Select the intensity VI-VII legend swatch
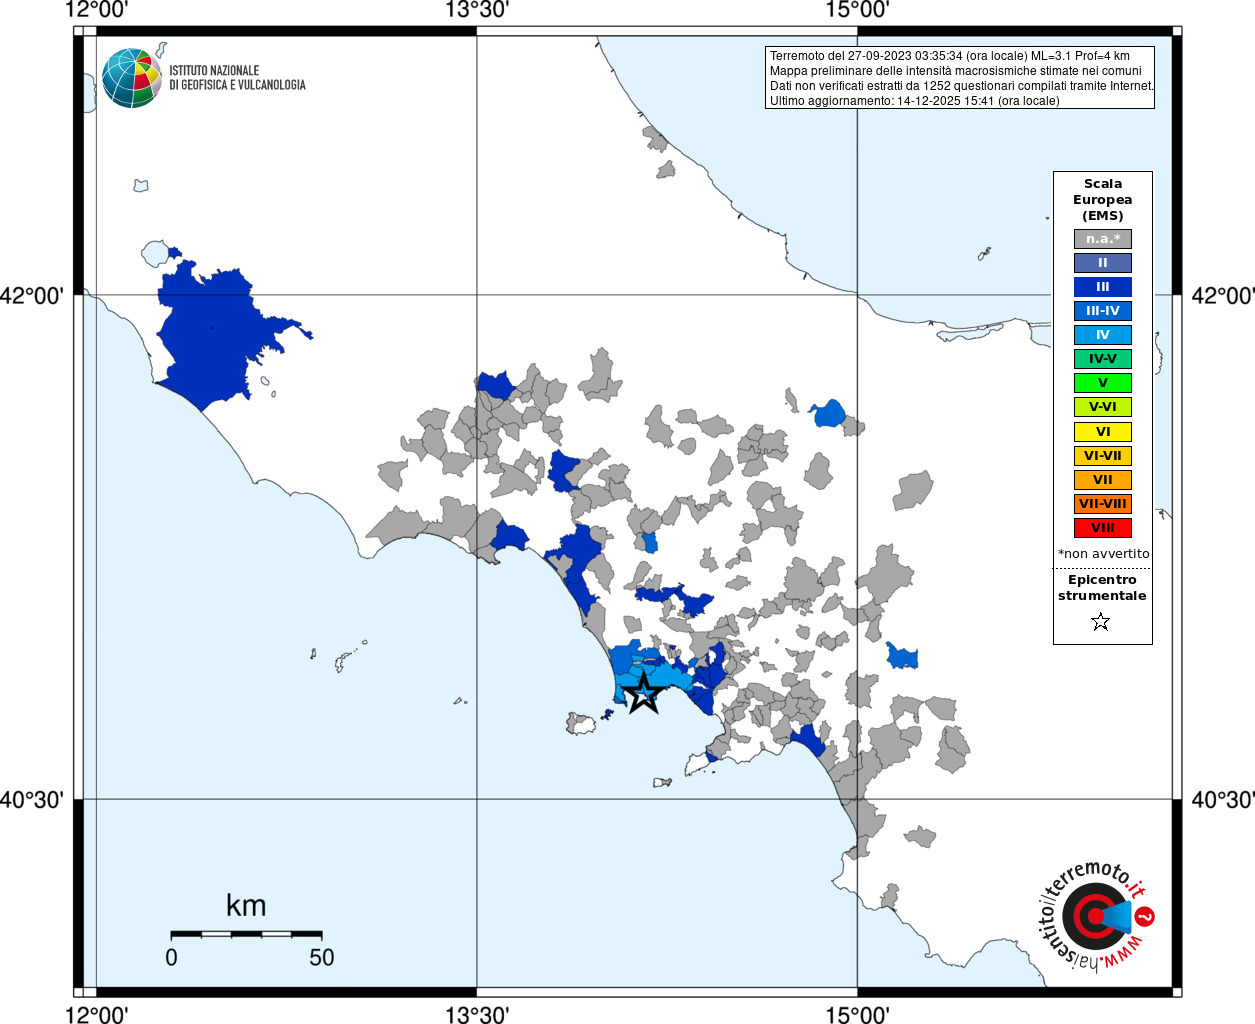Screen dimensions: 1255x1024 click(x=1103, y=456)
